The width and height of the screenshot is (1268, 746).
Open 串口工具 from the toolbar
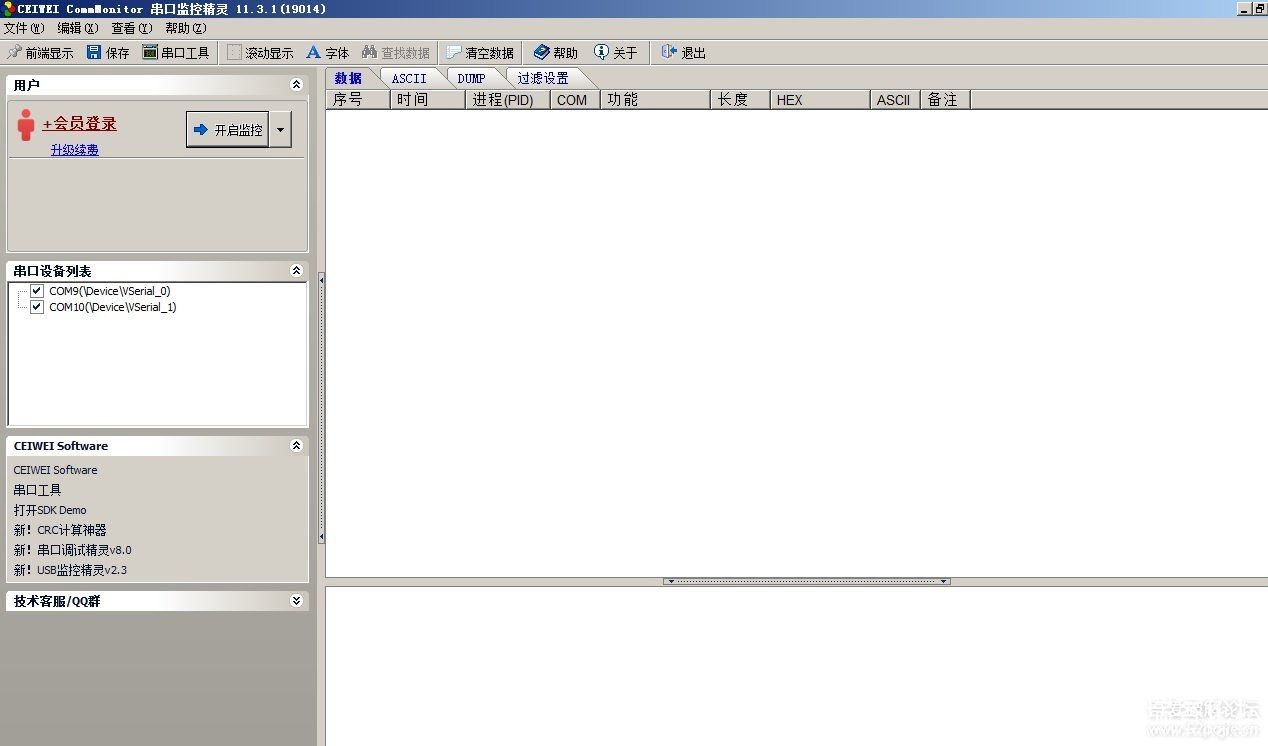pos(176,52)
